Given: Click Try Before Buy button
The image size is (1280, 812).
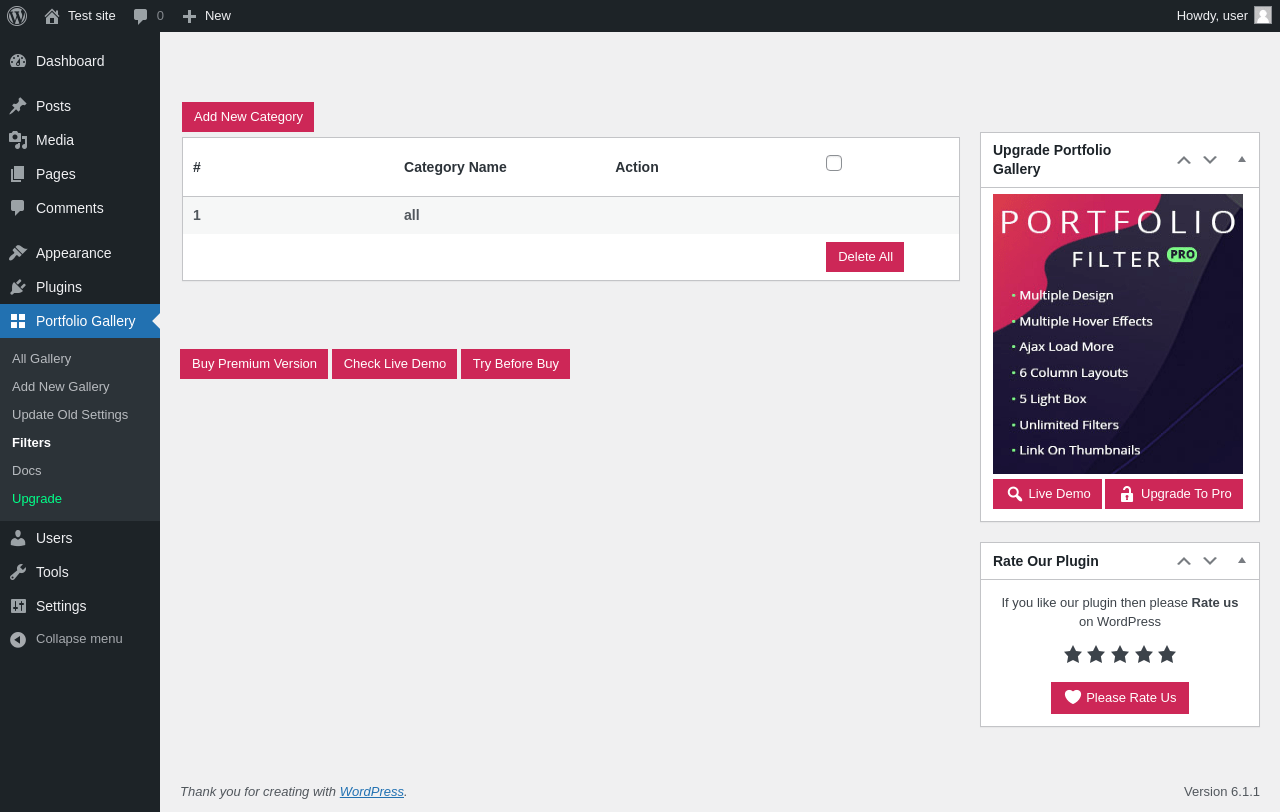Looking at the screenshot, I should (516, 364).
